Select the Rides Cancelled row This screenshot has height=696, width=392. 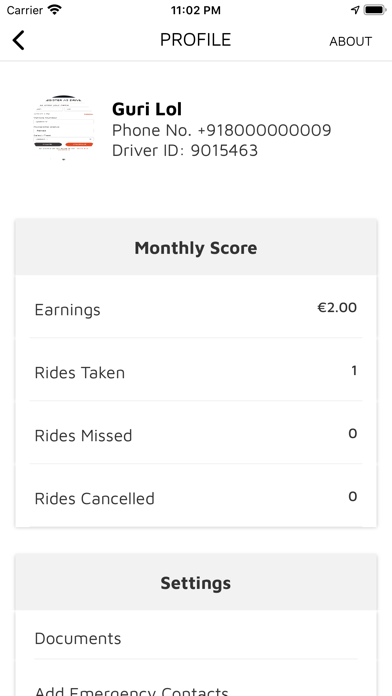pos(196,496)
